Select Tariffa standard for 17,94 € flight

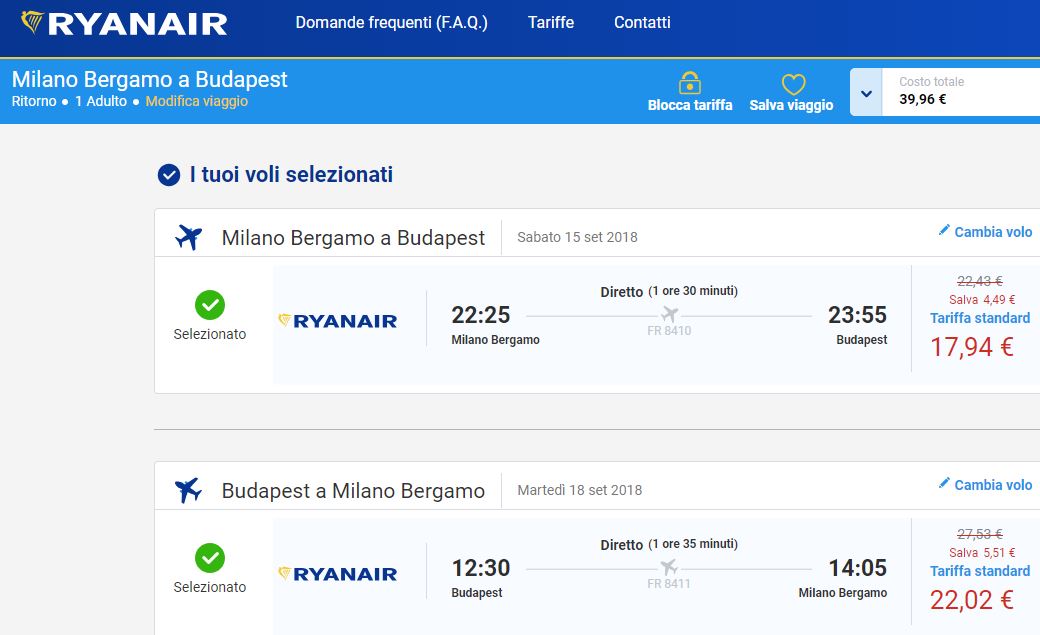(x=979, y=318)
